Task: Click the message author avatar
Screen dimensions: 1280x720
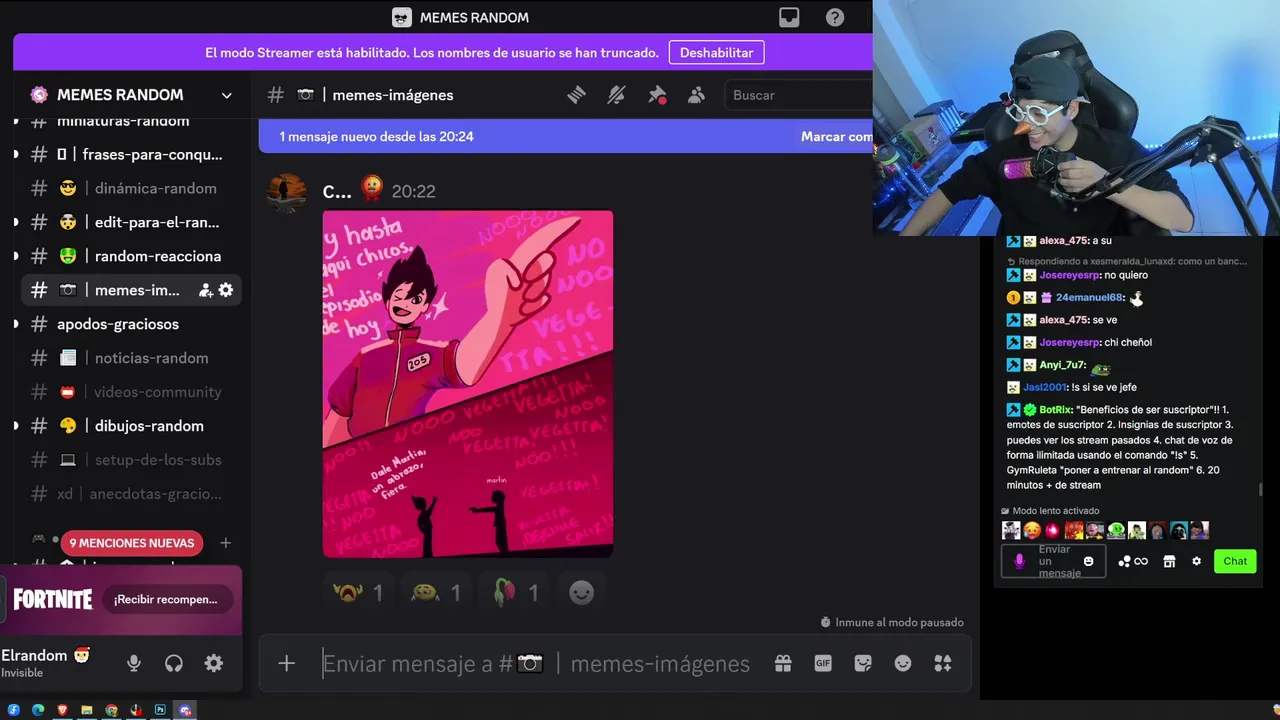Action: (287, 193)
